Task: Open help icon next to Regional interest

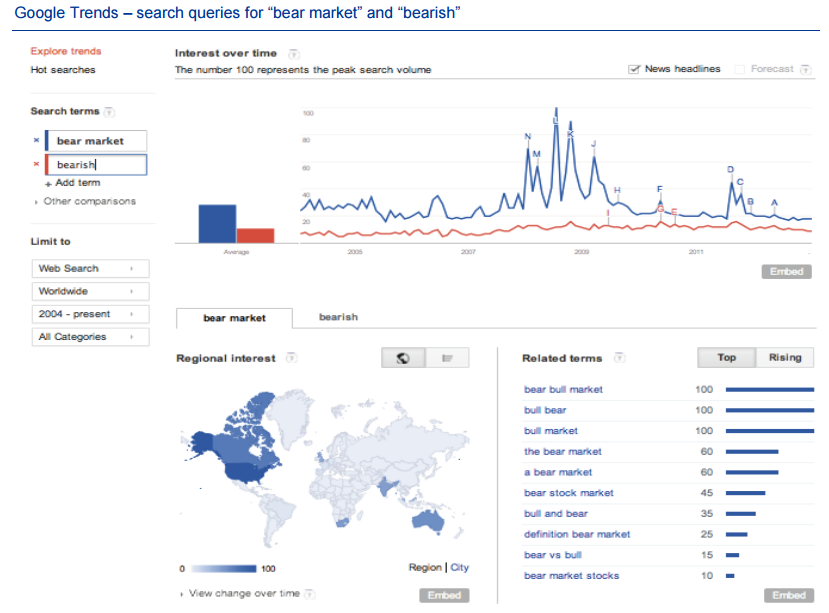Action: (291, 358)
